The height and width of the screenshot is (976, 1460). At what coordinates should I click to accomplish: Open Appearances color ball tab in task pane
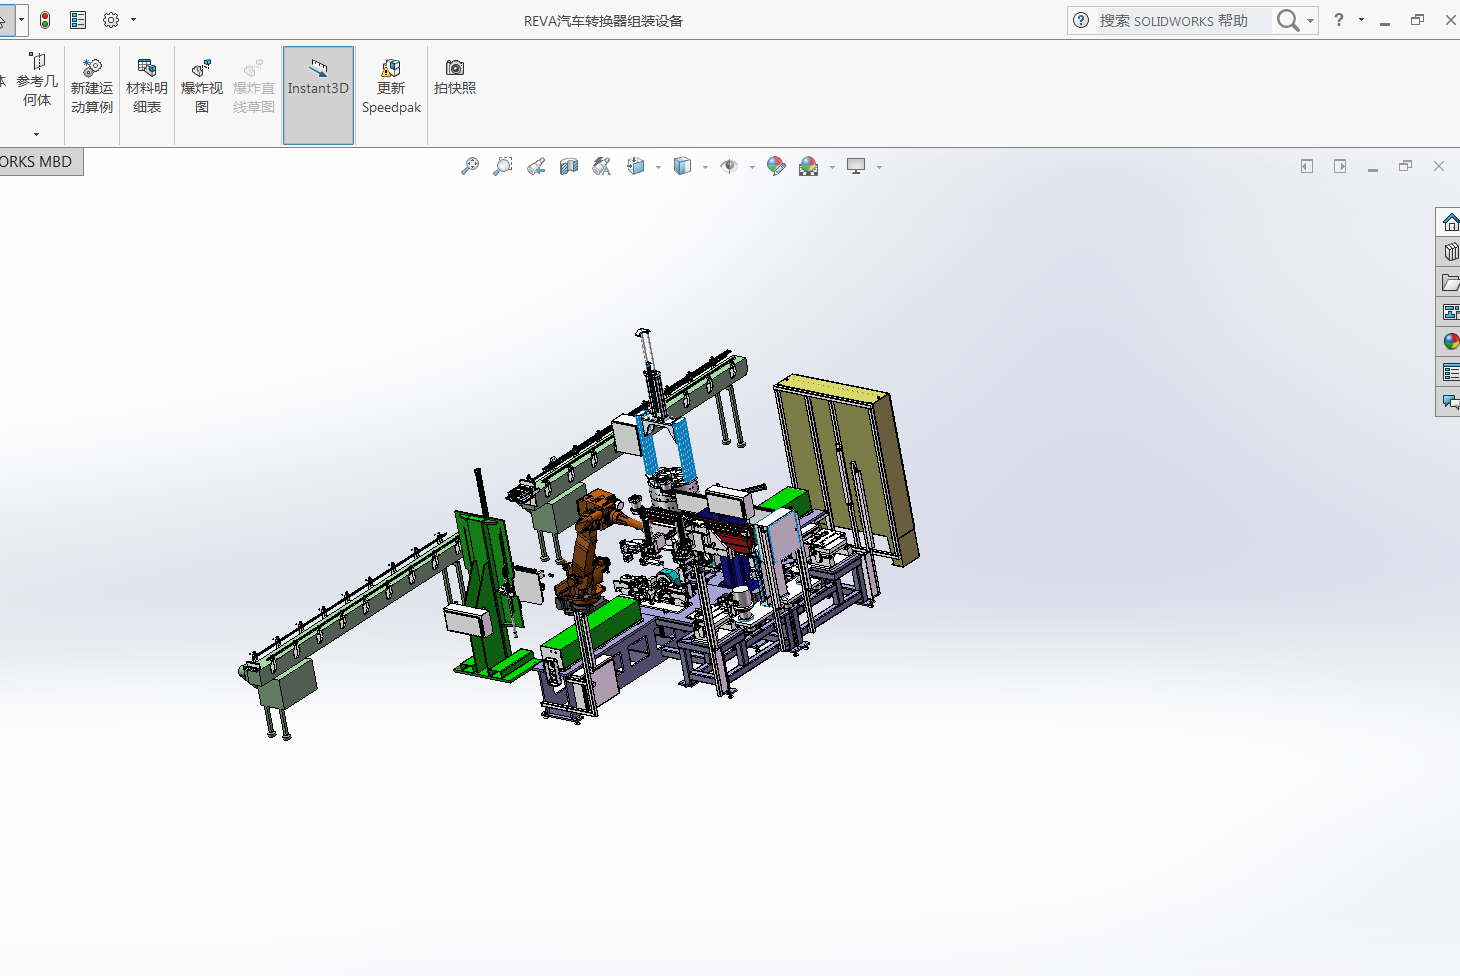(1450, 342)
